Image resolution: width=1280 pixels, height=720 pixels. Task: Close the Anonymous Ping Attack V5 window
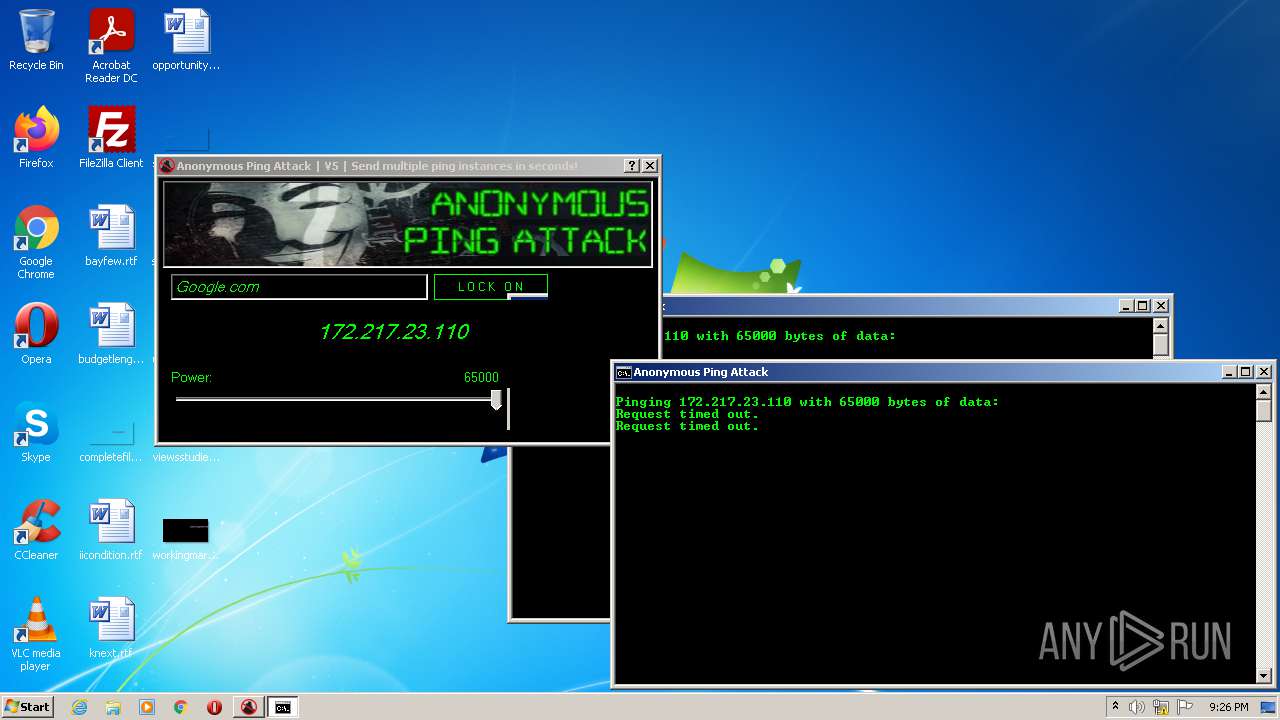pyautogui.click(x=650, y=166)
